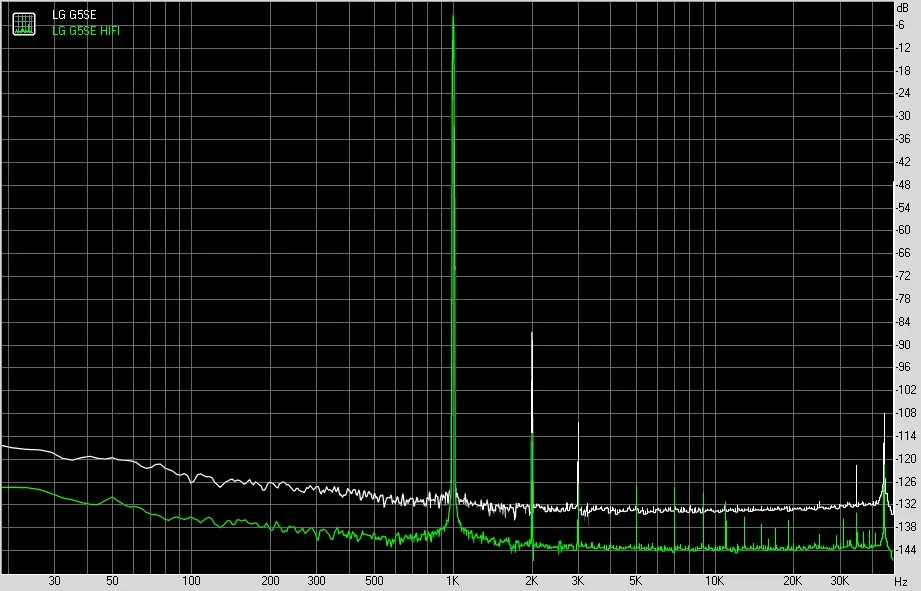Click the "30" Hz frequency label
The width and height of the screenshot is (921, 591).
[x=54, y=581]
